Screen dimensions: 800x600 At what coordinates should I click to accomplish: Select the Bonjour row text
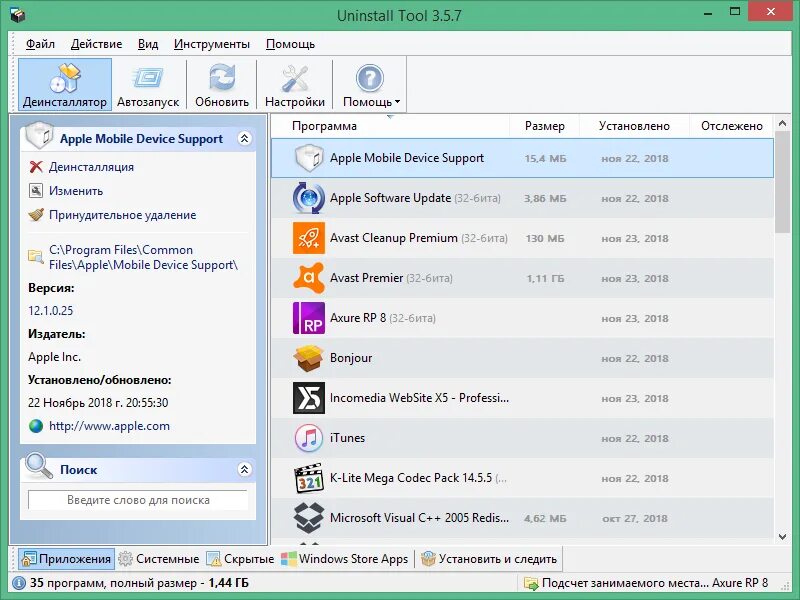[x=351, y=358]
